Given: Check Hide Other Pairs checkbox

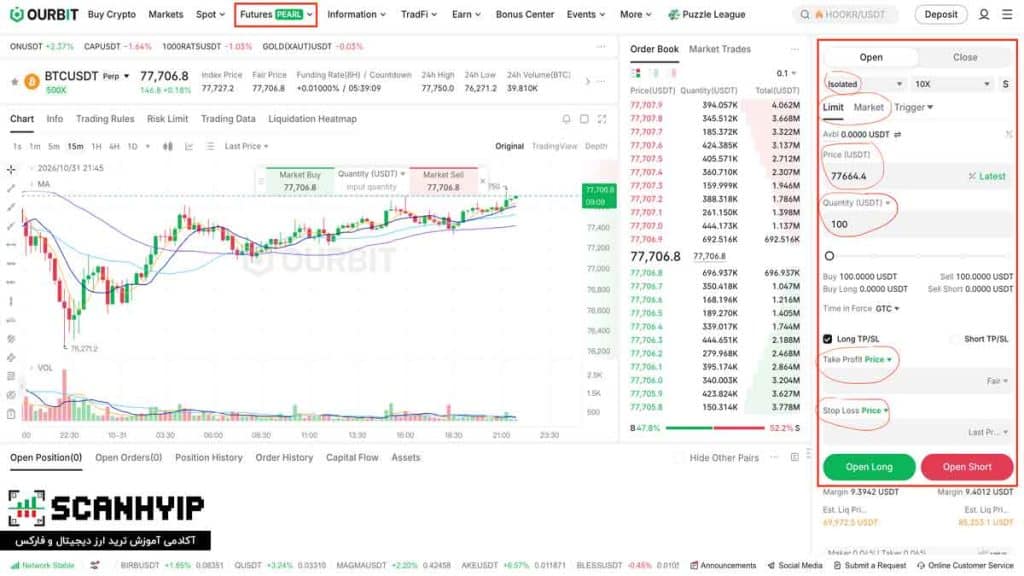Looking at the screenshot, I should 680,458.
